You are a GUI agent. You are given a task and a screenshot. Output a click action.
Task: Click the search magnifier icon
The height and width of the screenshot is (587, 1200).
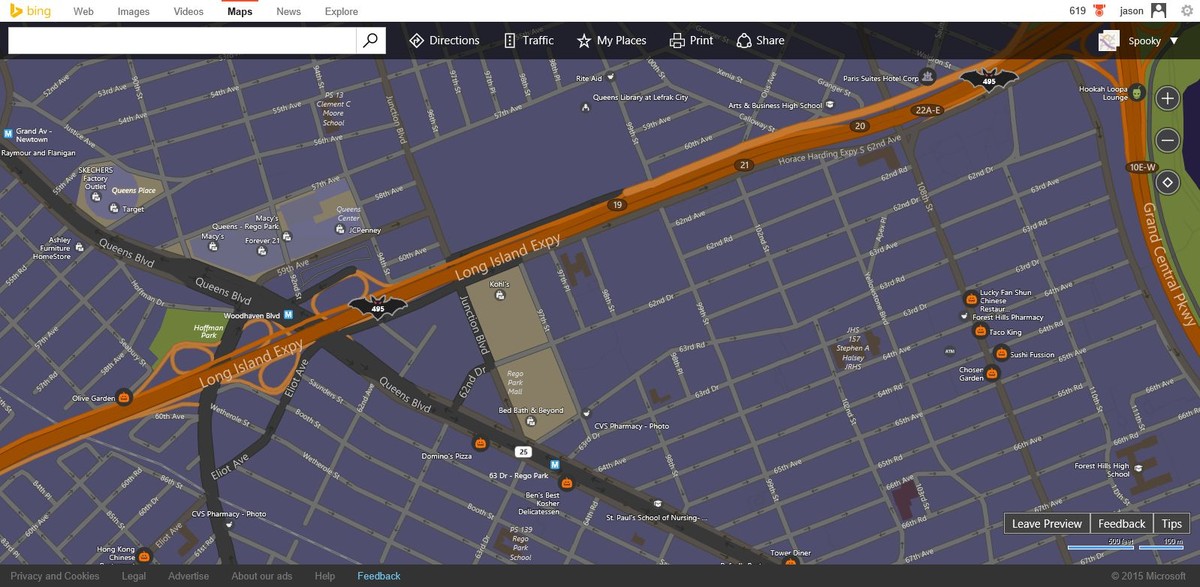point(370,40)
